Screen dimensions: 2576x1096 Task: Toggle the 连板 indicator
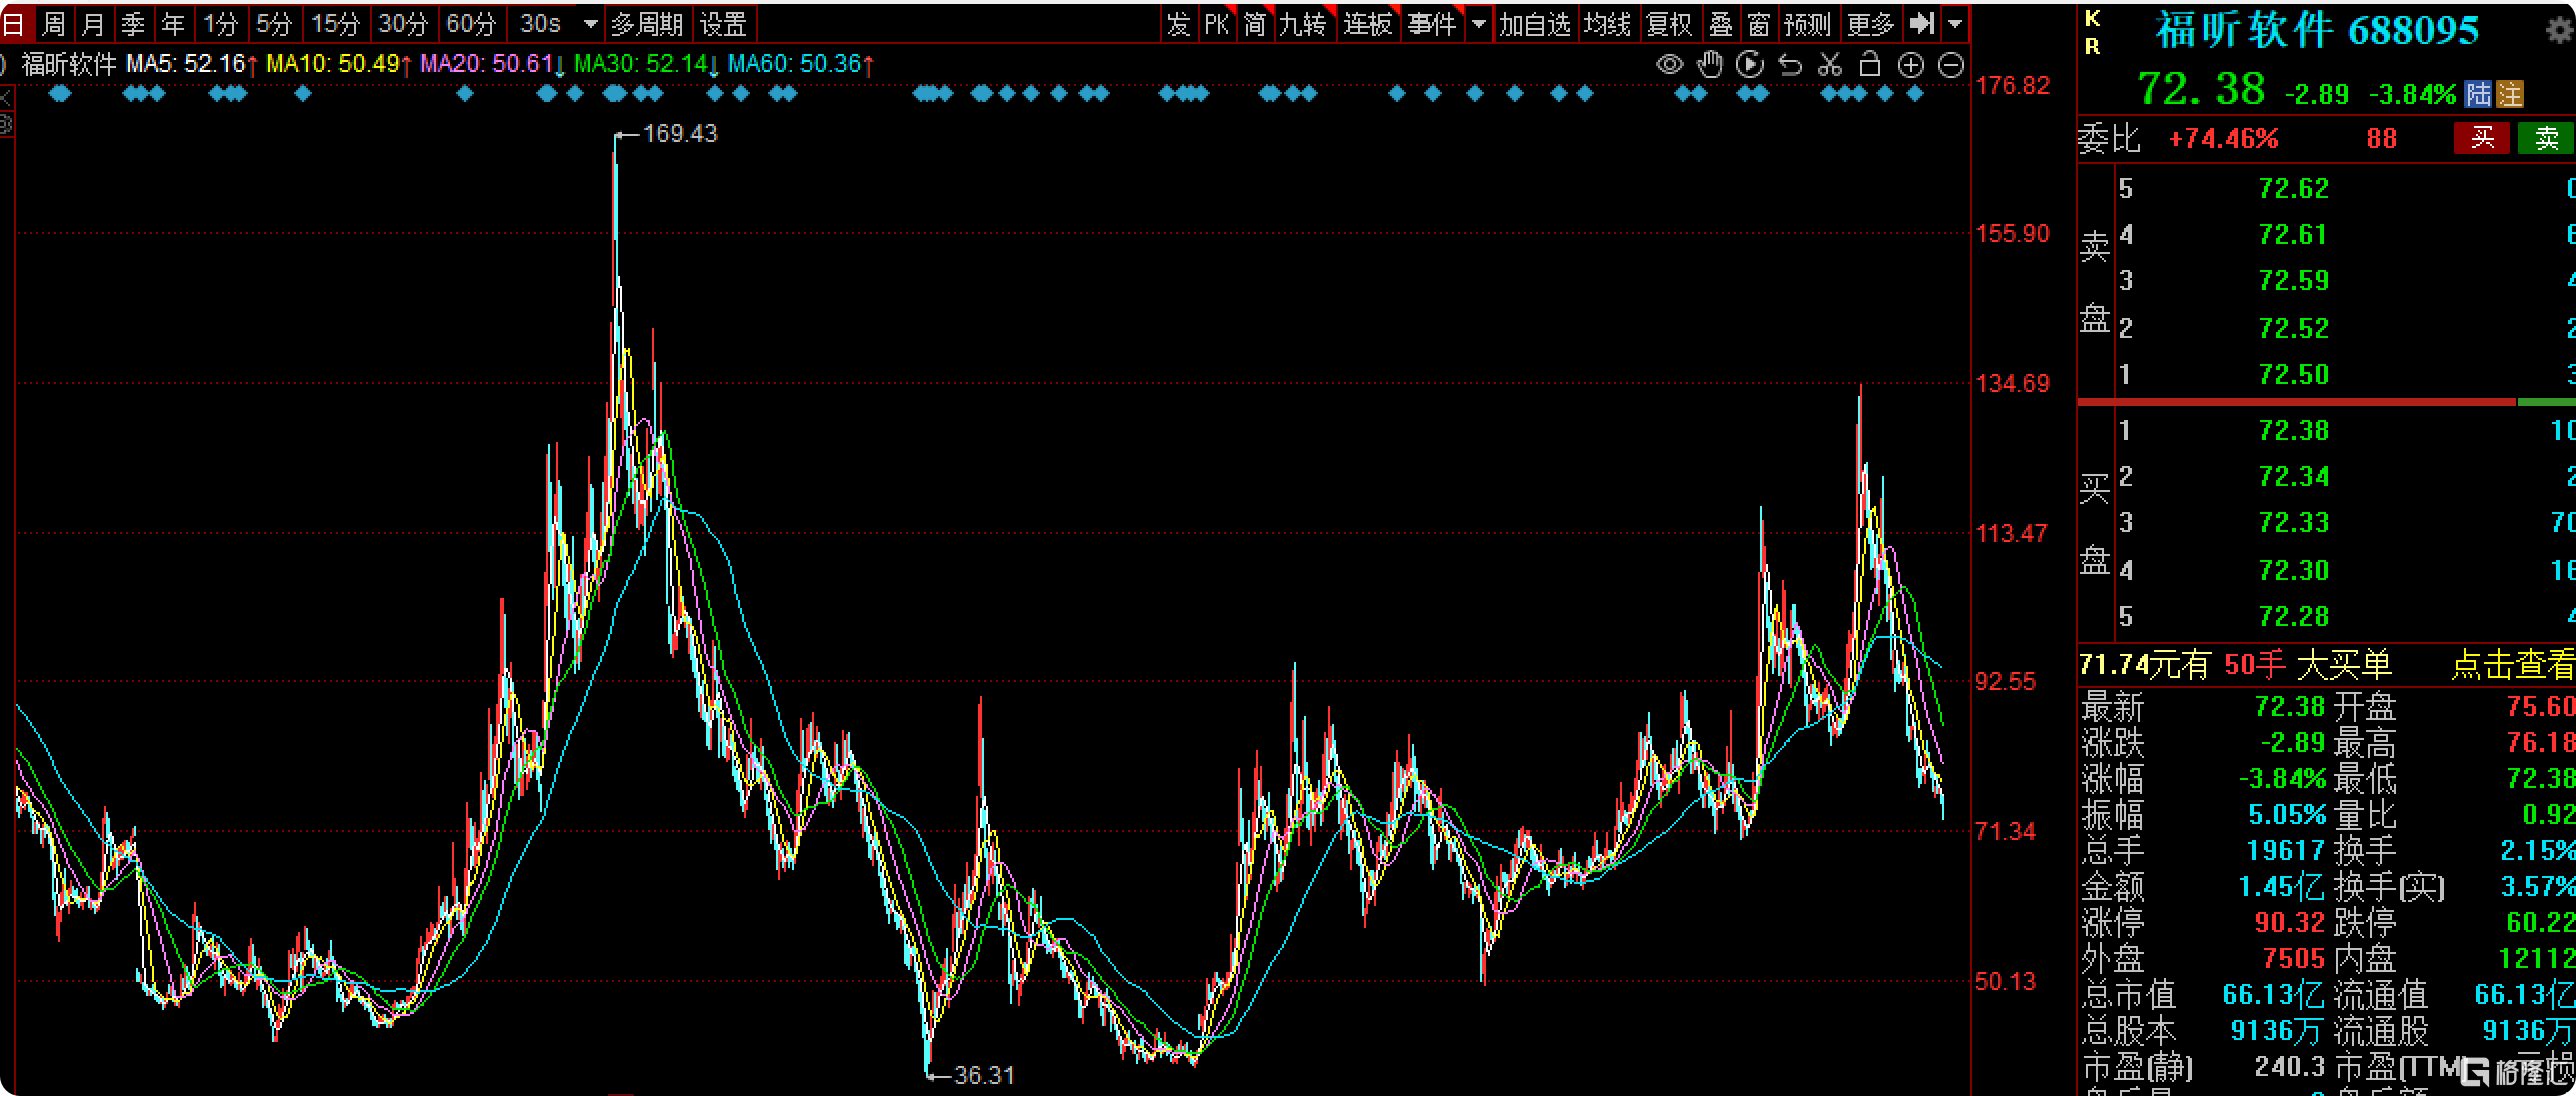(x=1368, y=23)
